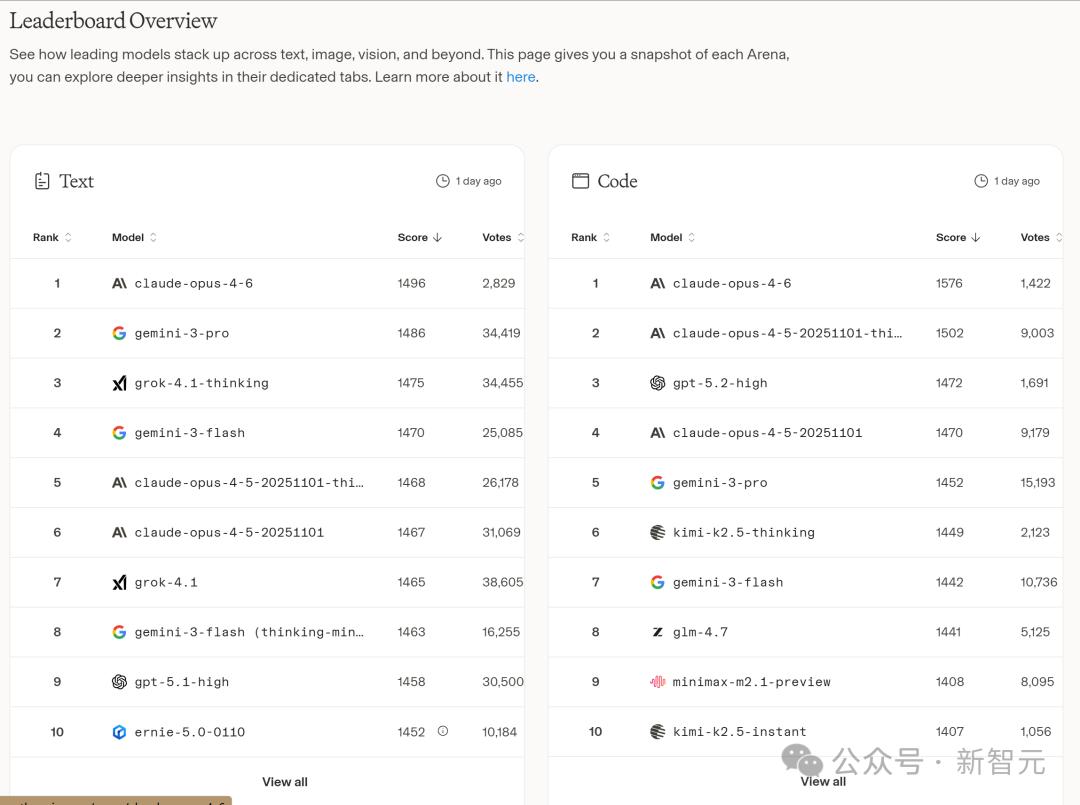1080x805 pixels.
Task: Click Google logo next to gemini-3-flash (thinking-min…
Action: coord(119,632)
